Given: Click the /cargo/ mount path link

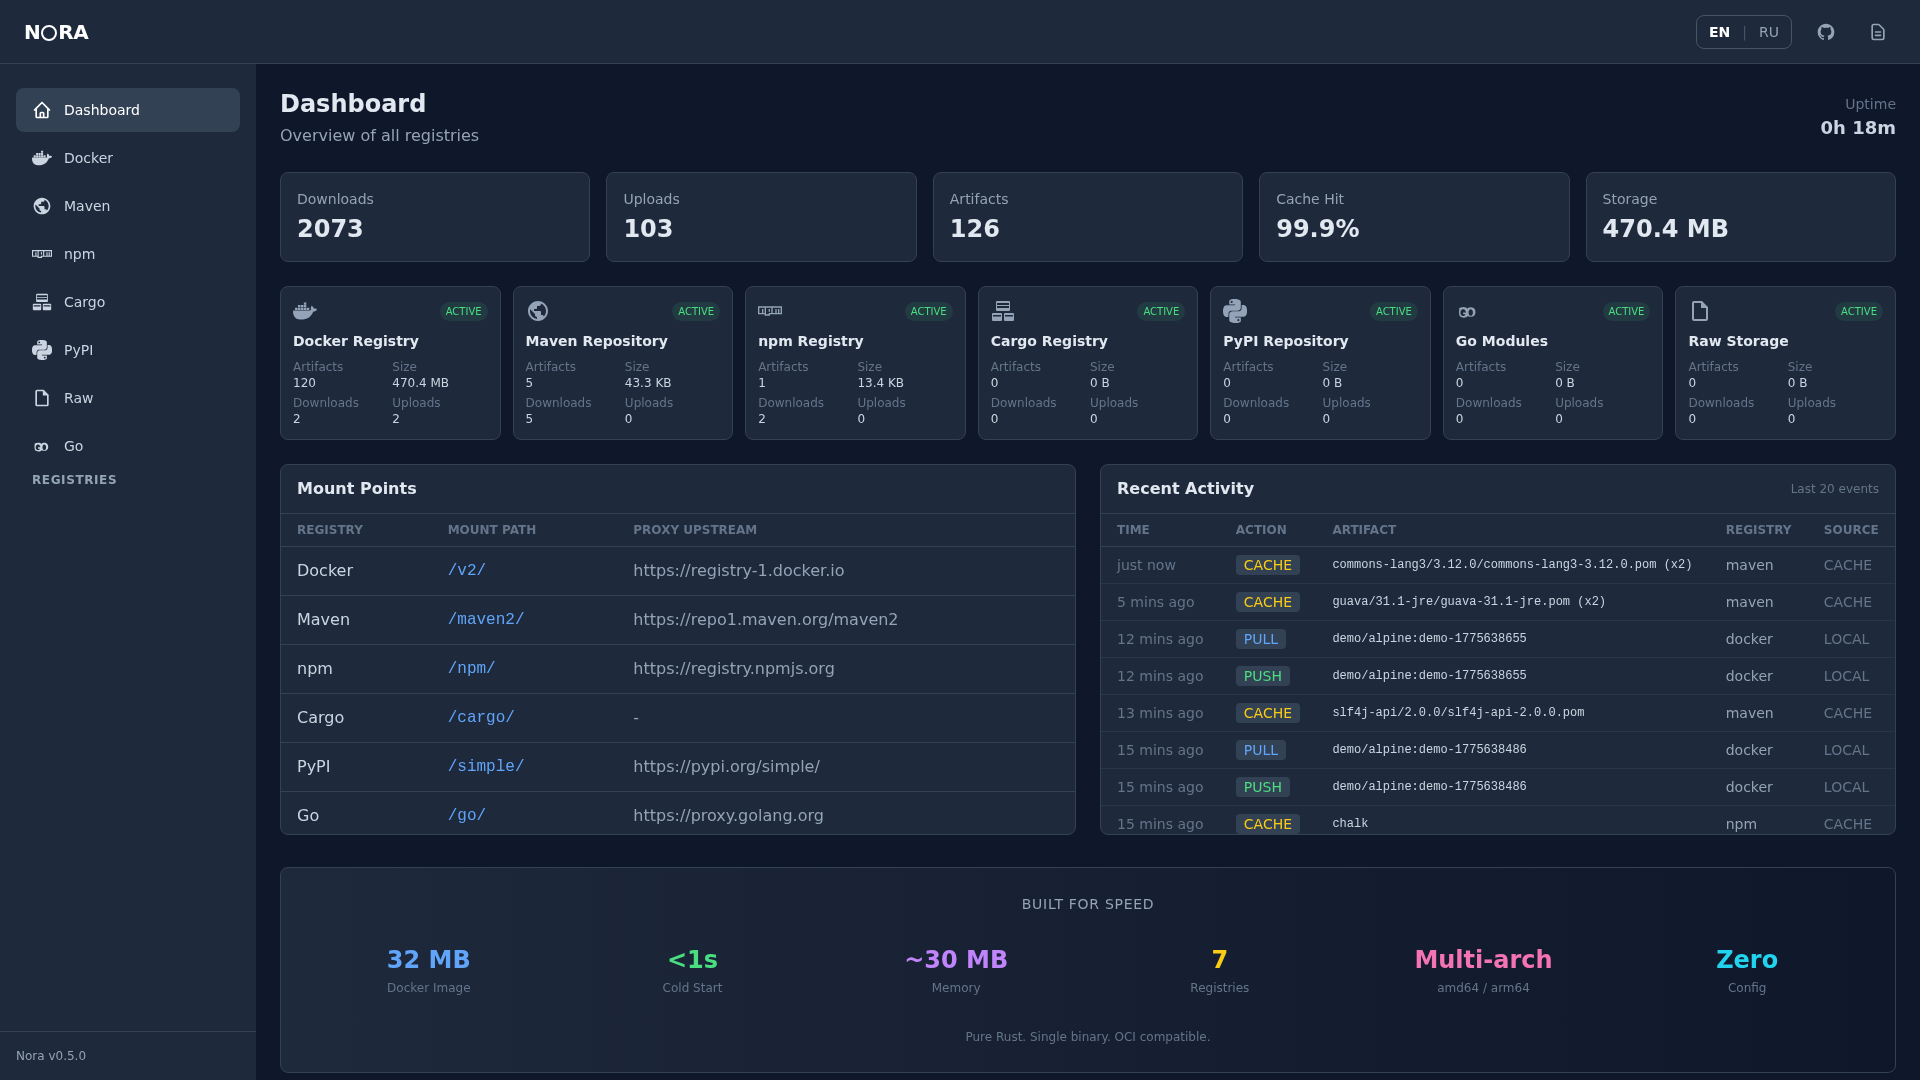Looking at the screenshot, I should 481,717.
